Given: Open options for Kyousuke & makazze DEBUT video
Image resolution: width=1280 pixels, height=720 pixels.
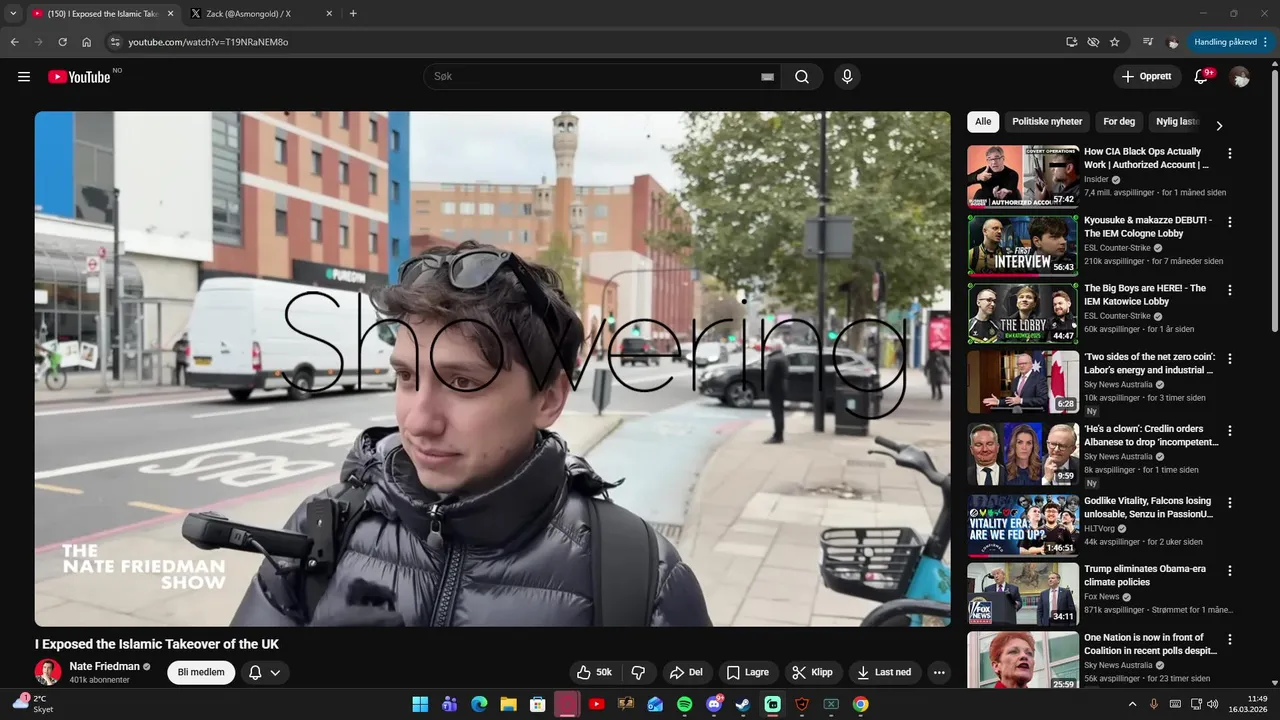Looking at the screenshot, I should 1230,222.
